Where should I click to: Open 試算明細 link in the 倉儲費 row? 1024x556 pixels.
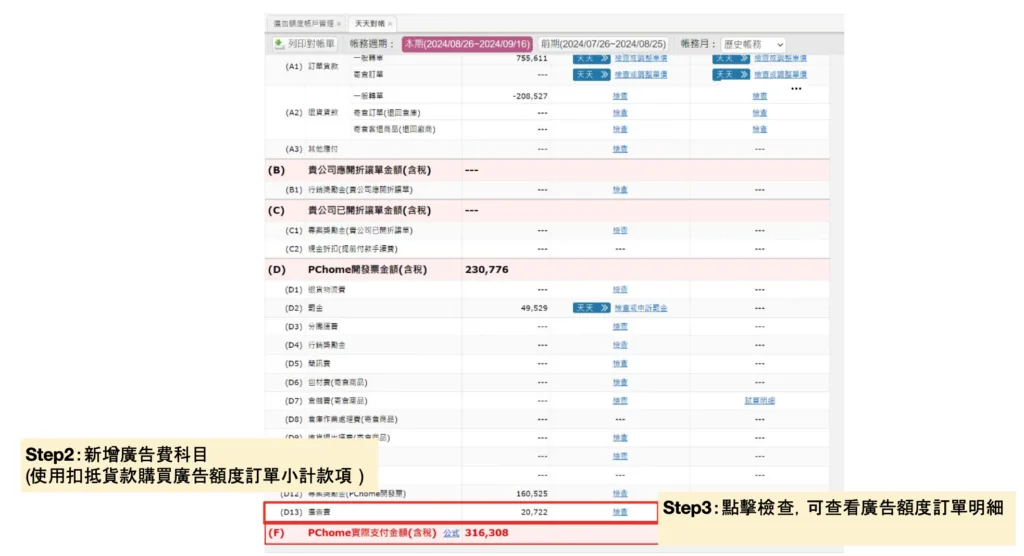click(759, 400)
